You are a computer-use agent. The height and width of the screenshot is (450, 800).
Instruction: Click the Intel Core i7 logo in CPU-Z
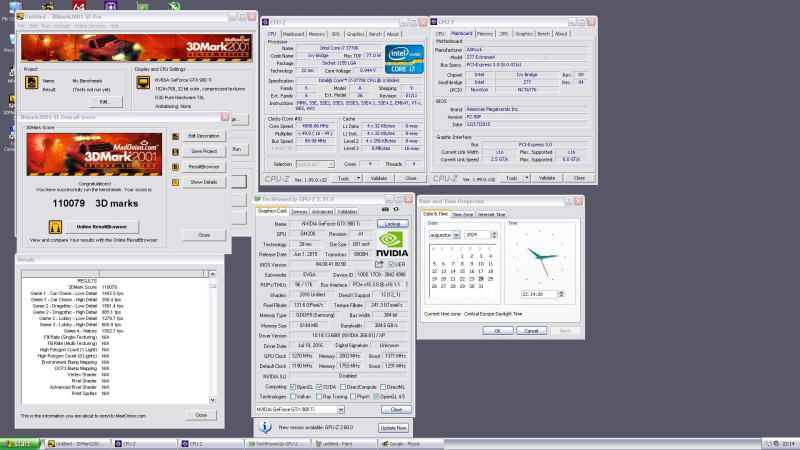pyautogui.click(x=404, y=60)
